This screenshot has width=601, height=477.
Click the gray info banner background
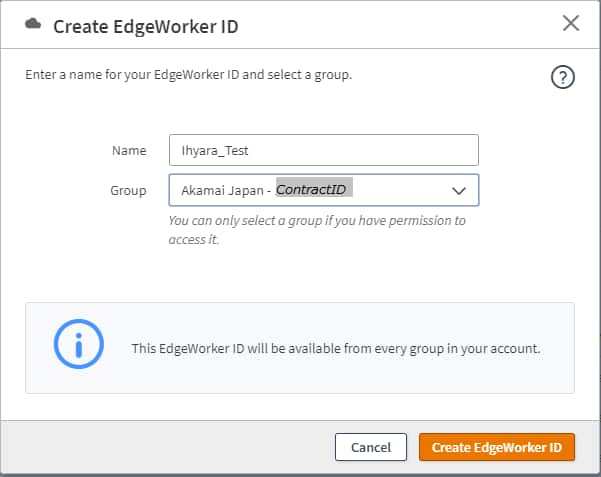300,378
